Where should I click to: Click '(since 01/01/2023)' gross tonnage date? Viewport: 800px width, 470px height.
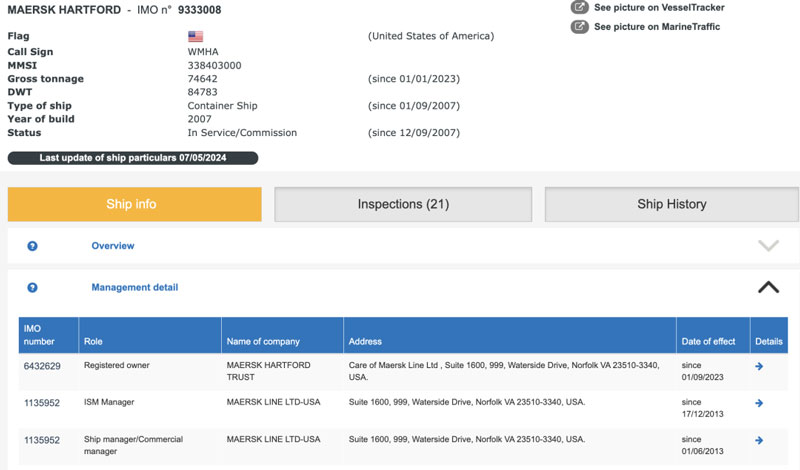414,79
